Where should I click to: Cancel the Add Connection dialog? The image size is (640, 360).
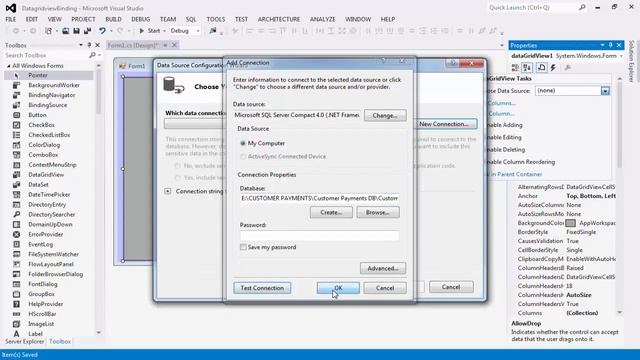click(x=385, y=288)
